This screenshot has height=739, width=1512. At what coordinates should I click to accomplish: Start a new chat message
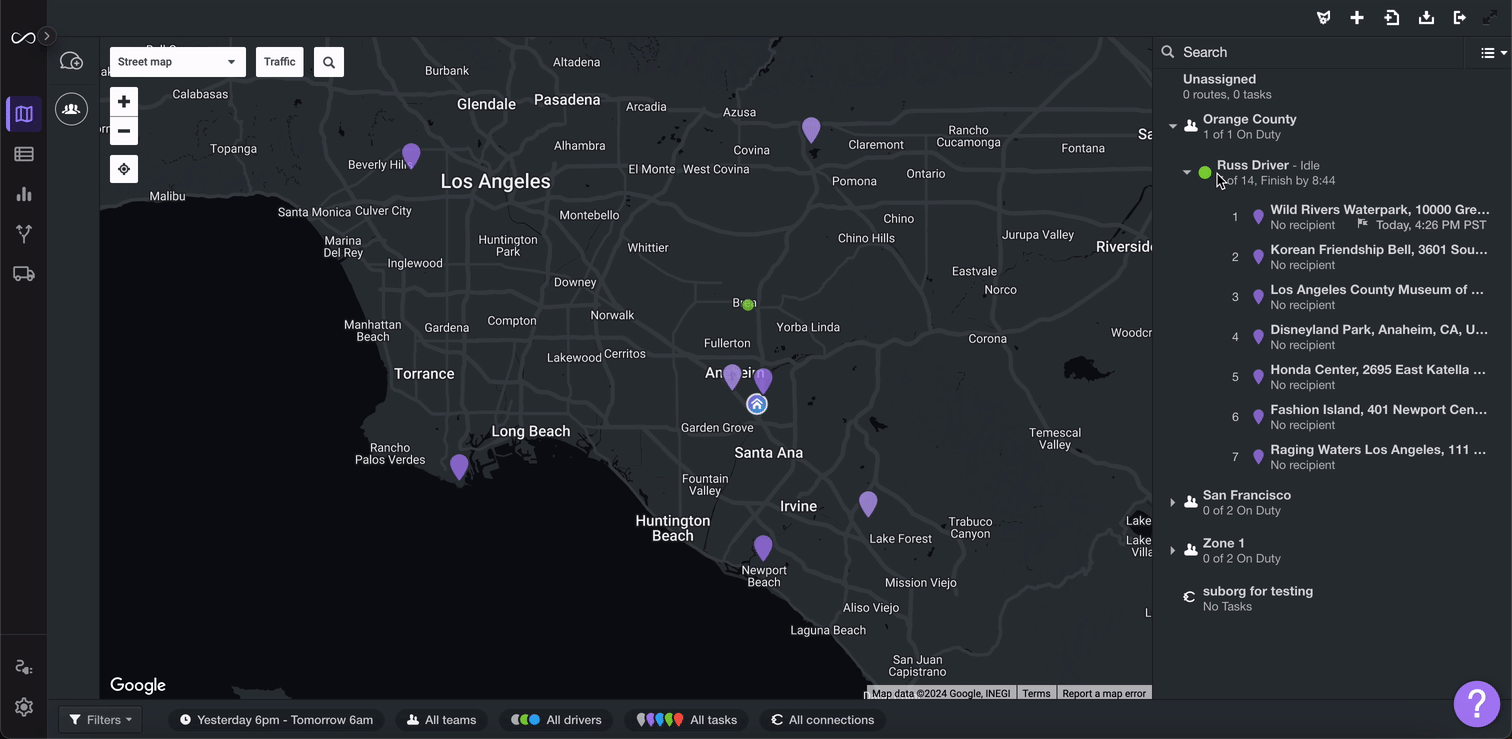71,62
